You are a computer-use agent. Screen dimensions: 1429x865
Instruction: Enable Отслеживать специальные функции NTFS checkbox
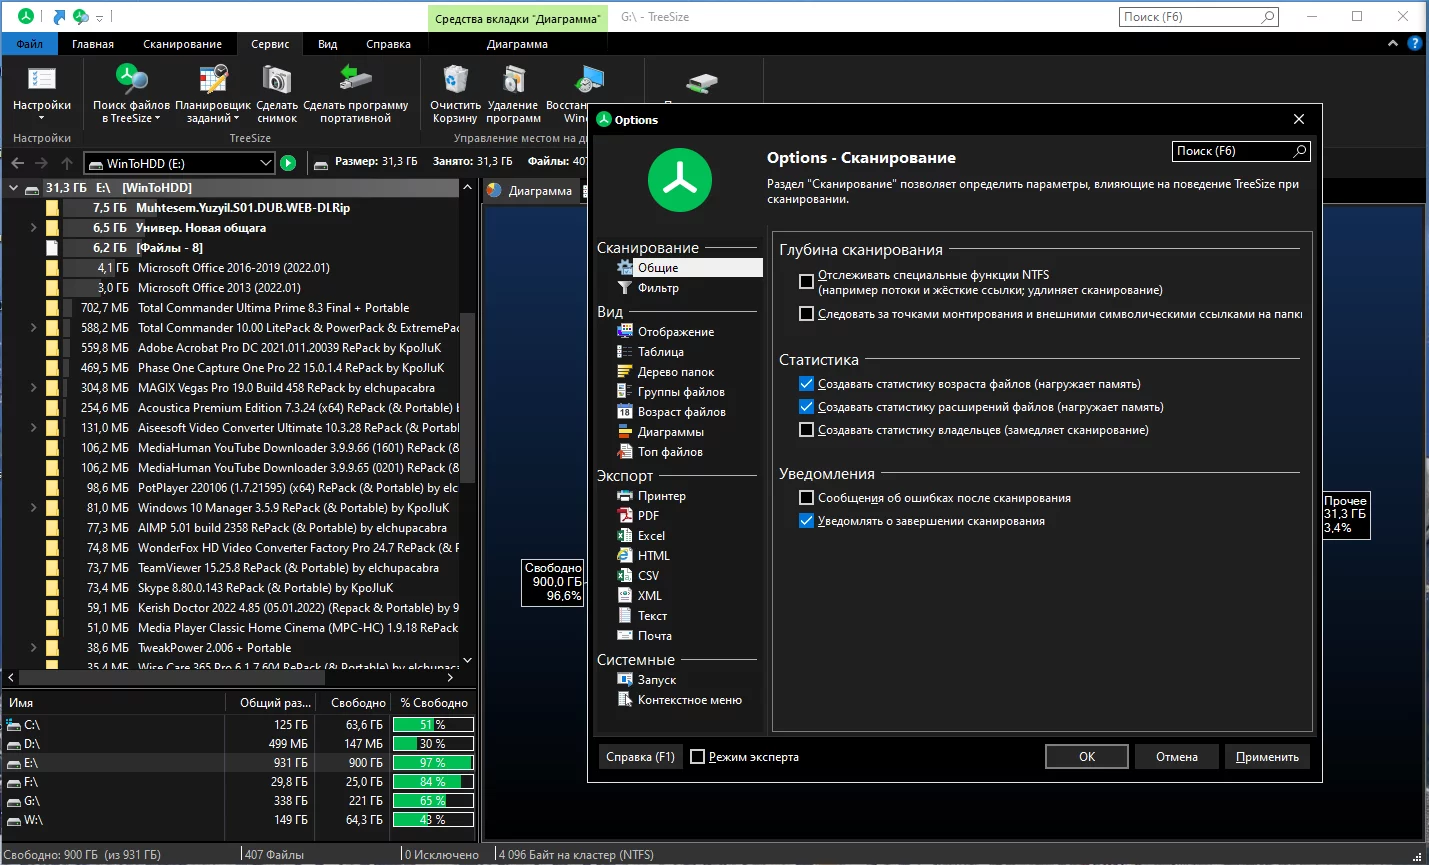[806, 282]
